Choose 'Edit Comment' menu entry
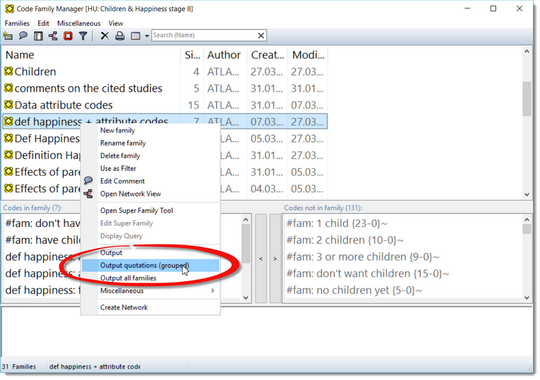Image resolution: width=540 pixels, height=380 pixels. 150,181
